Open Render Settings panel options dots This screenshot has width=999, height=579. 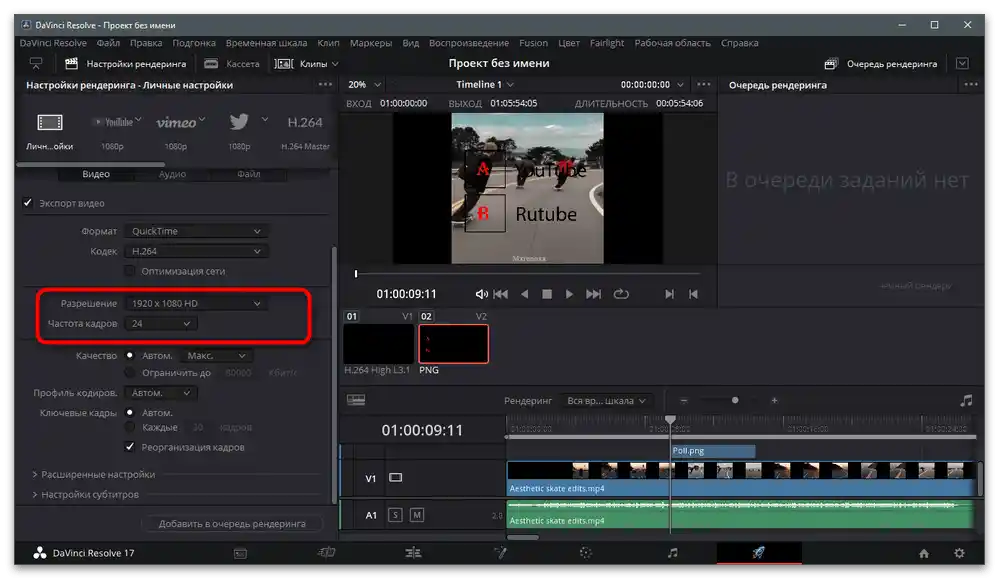(x=325, y=85)
